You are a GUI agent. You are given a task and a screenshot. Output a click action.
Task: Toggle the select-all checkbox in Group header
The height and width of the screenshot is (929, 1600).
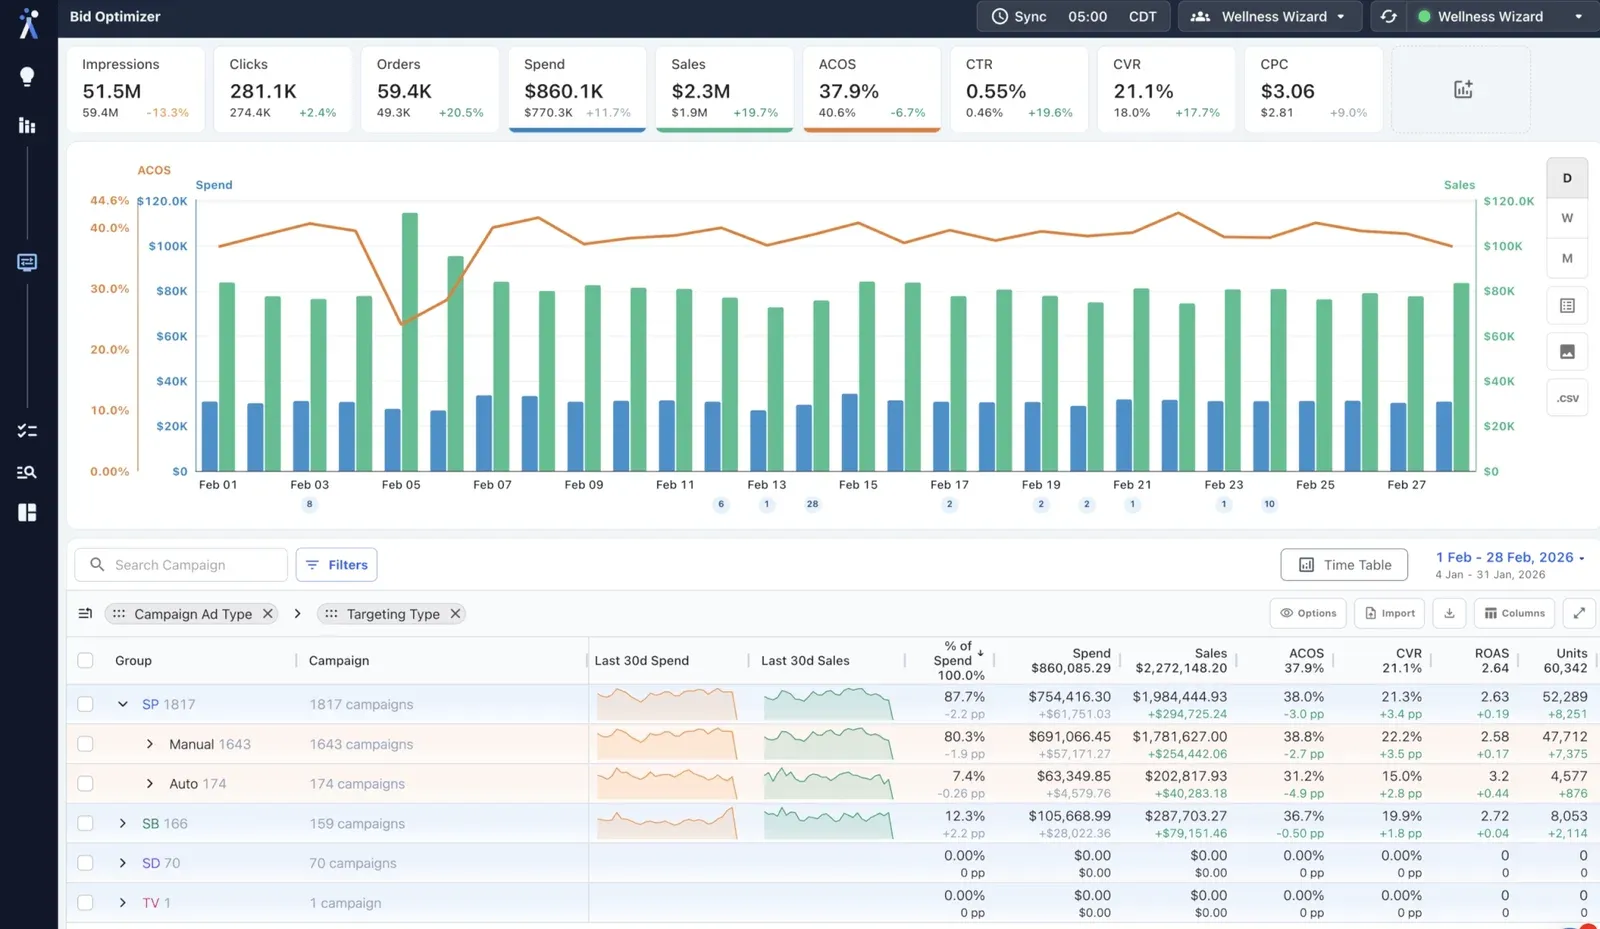[x=85, y=661]
